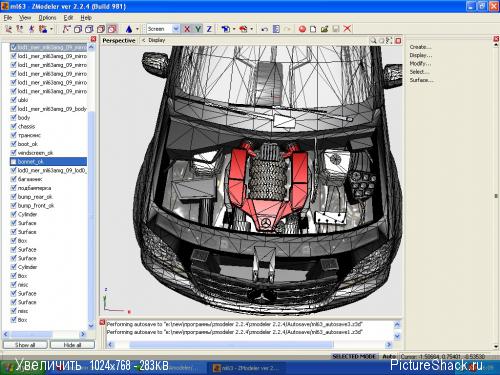Viewport: 500px width, 375px height.
Task: Switch to Polygons editing level icon
Action: (x=31, y=29)
